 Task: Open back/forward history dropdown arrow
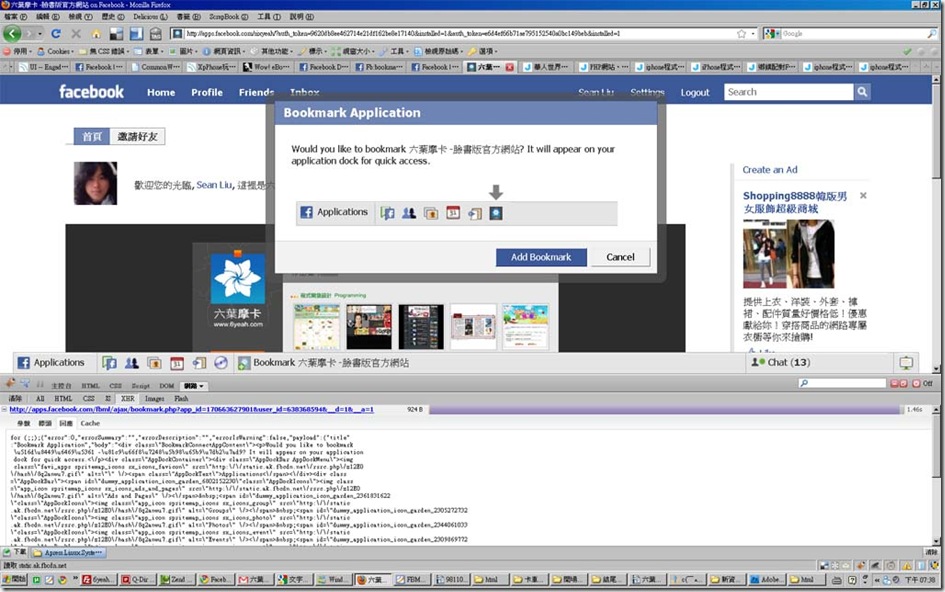click(40, 34)
